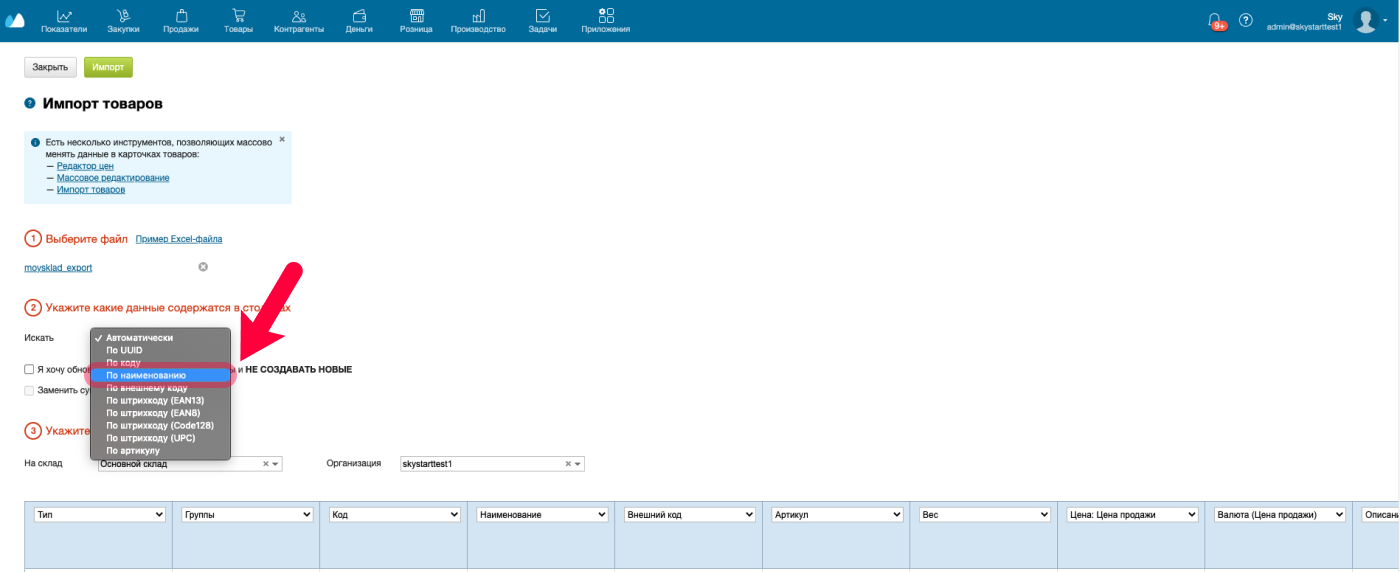The height and width of the screenshot is (572, 1400).
Task: Open the Вес column dropdown
Action: 985,514
